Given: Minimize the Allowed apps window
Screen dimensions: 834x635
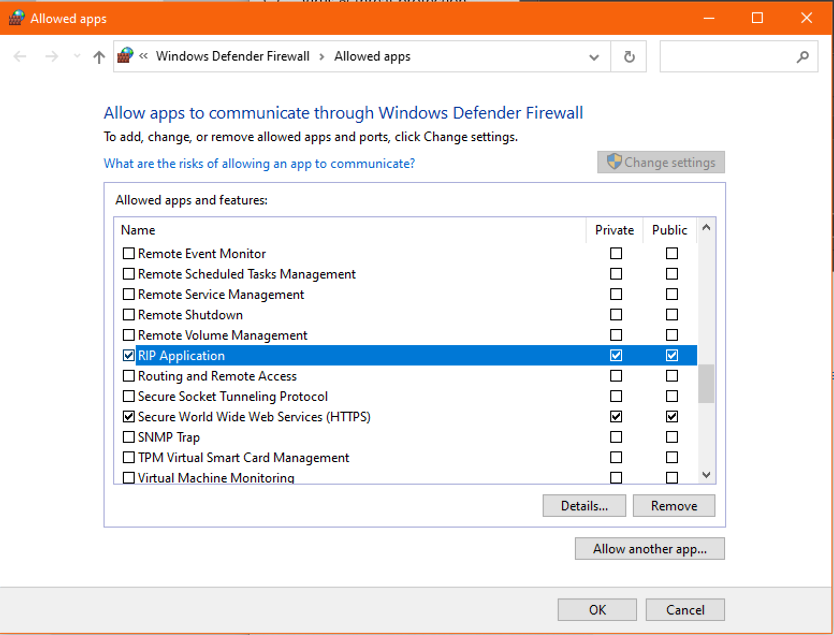Looking at the screenshot, I should [x=708, y=18].
